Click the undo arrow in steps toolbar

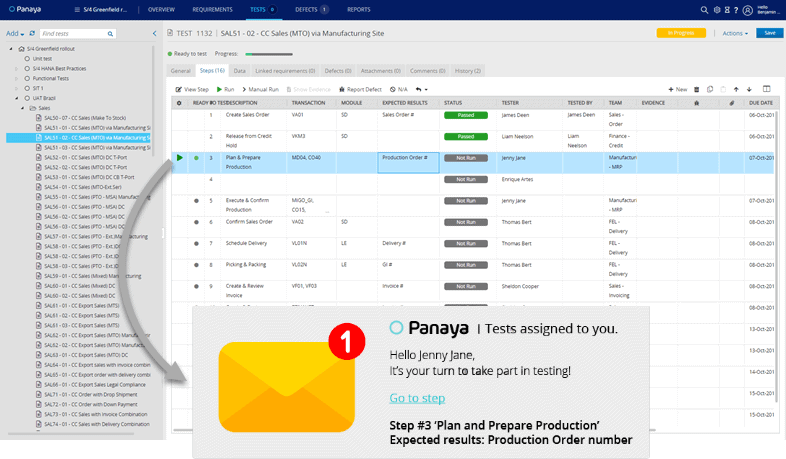(419, 89)
